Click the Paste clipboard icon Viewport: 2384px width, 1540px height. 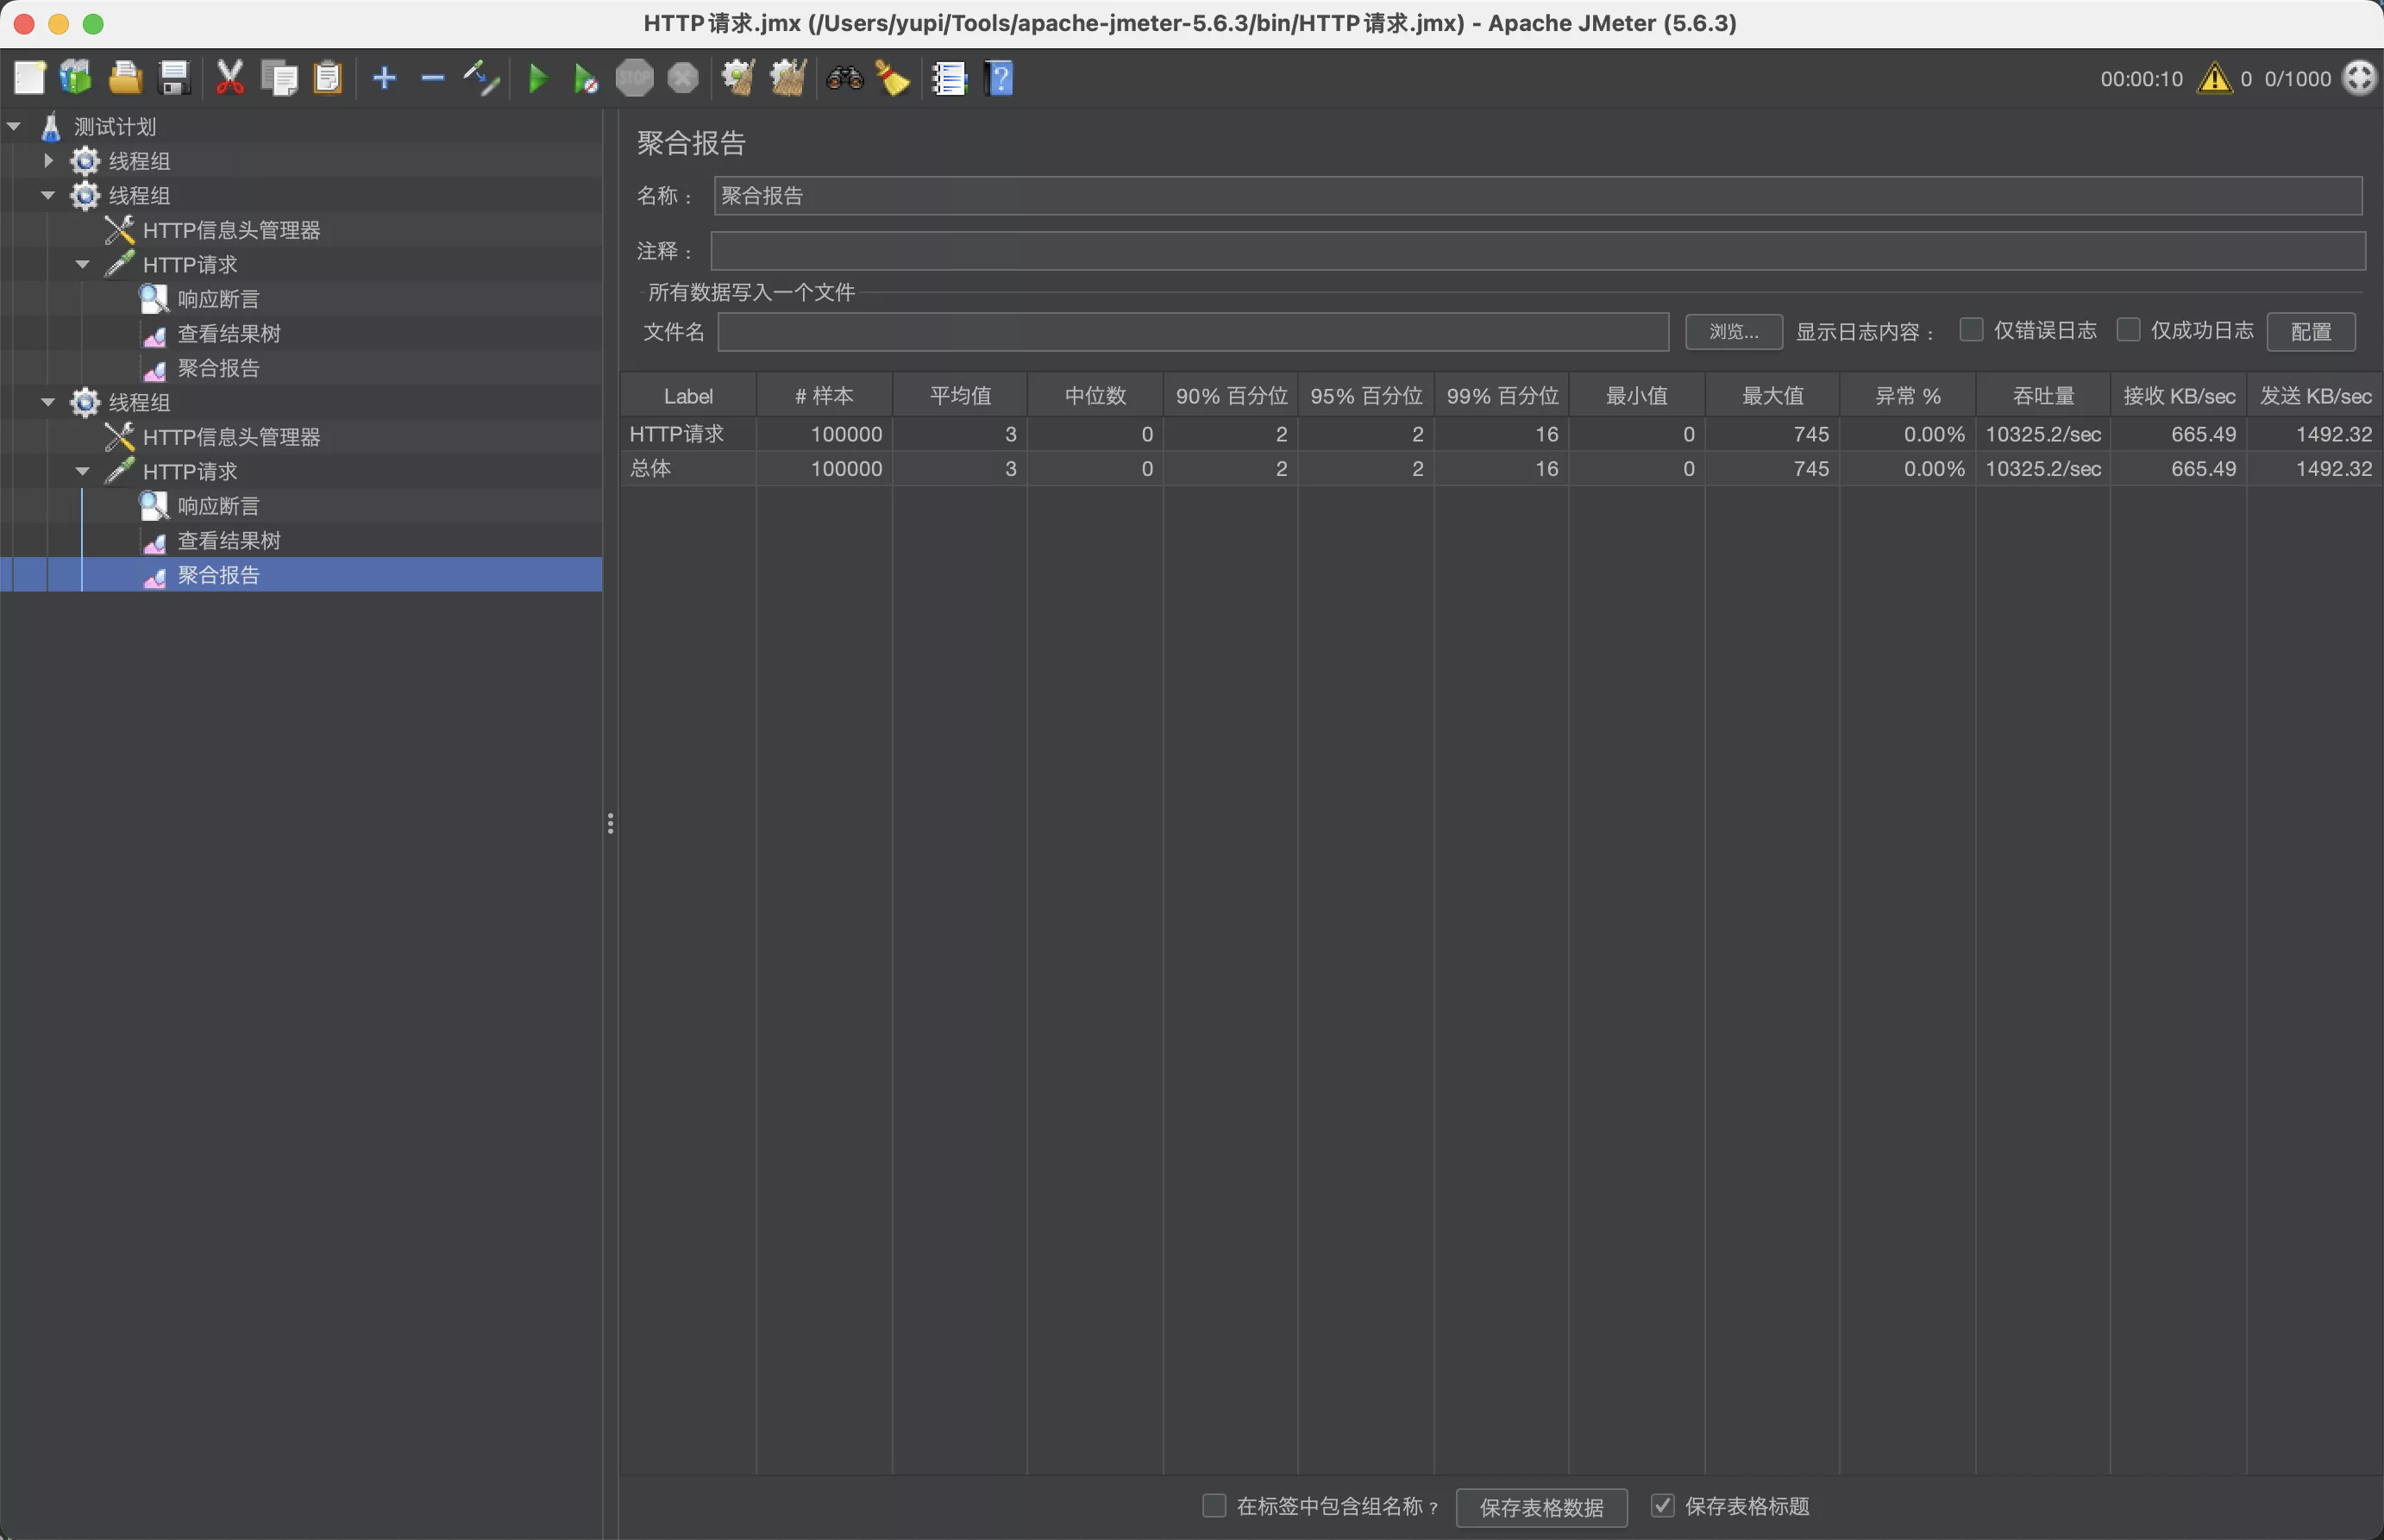point(328,78)
